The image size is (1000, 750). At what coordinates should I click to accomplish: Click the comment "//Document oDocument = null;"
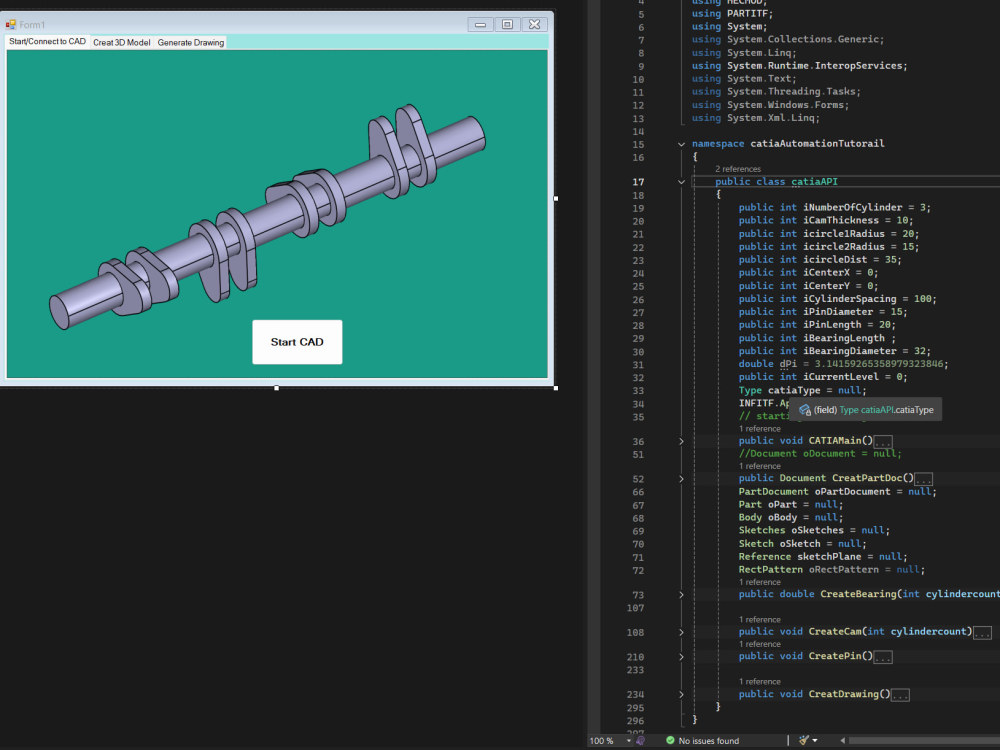(820, 454)
